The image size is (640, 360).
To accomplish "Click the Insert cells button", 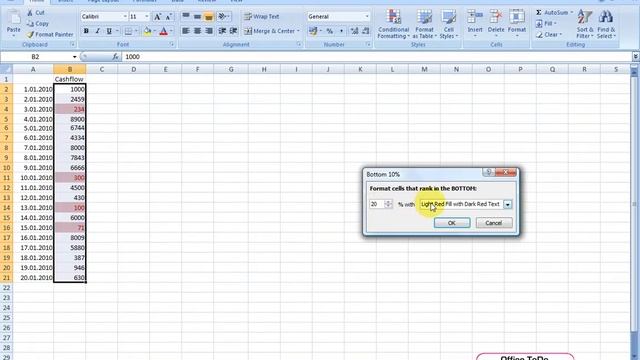I will tap(475, 24).
